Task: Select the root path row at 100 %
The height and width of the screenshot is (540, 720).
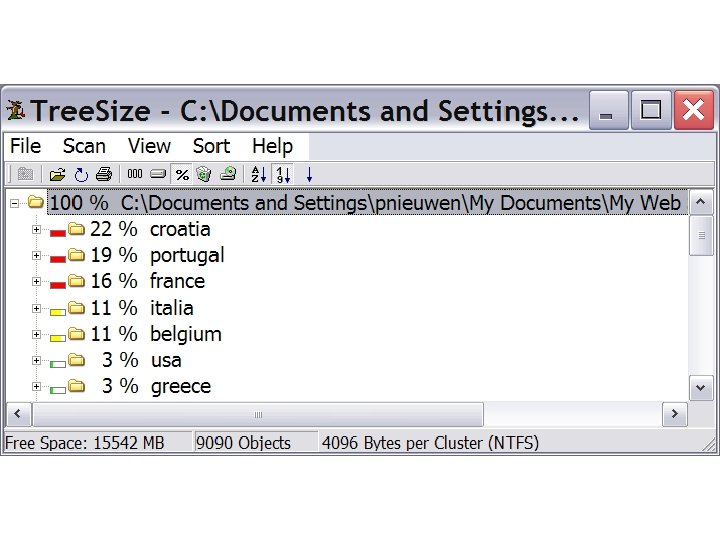Action: (368, 202)
